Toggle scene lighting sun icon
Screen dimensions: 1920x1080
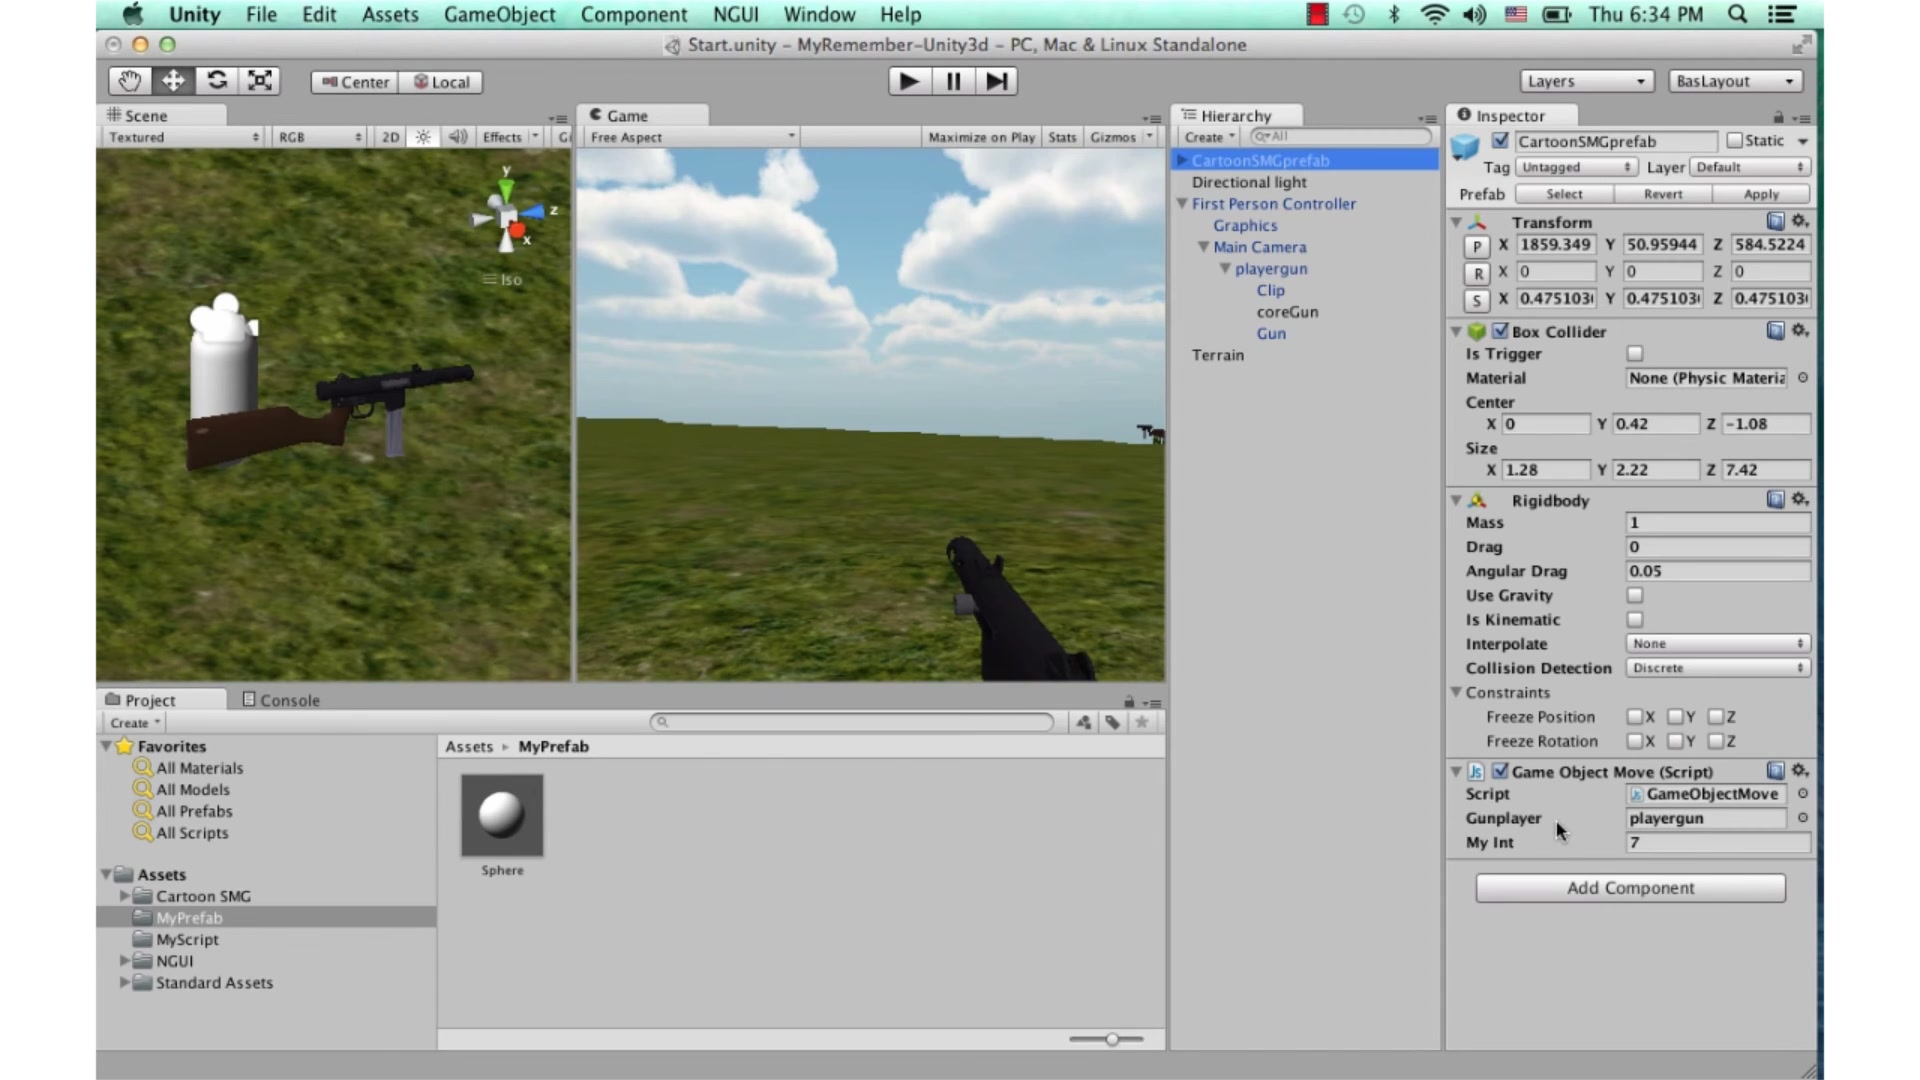click(423, 137)
